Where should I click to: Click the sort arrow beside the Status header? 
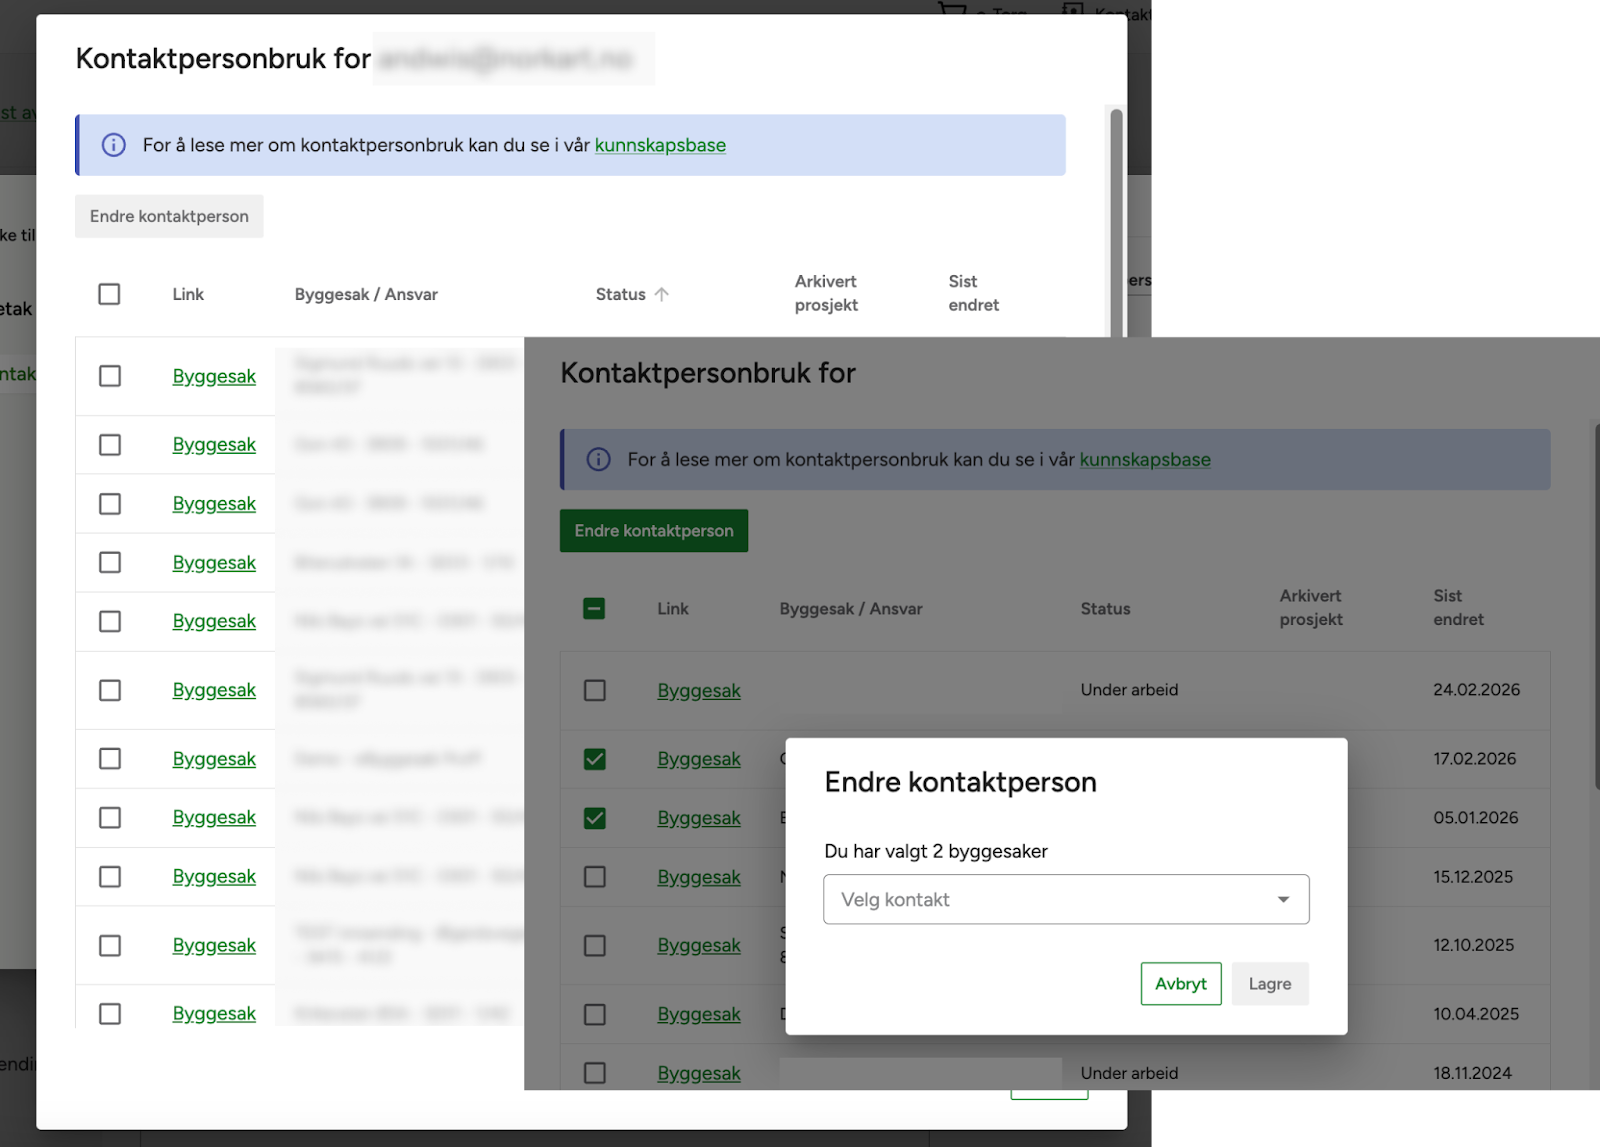[662, 294]
